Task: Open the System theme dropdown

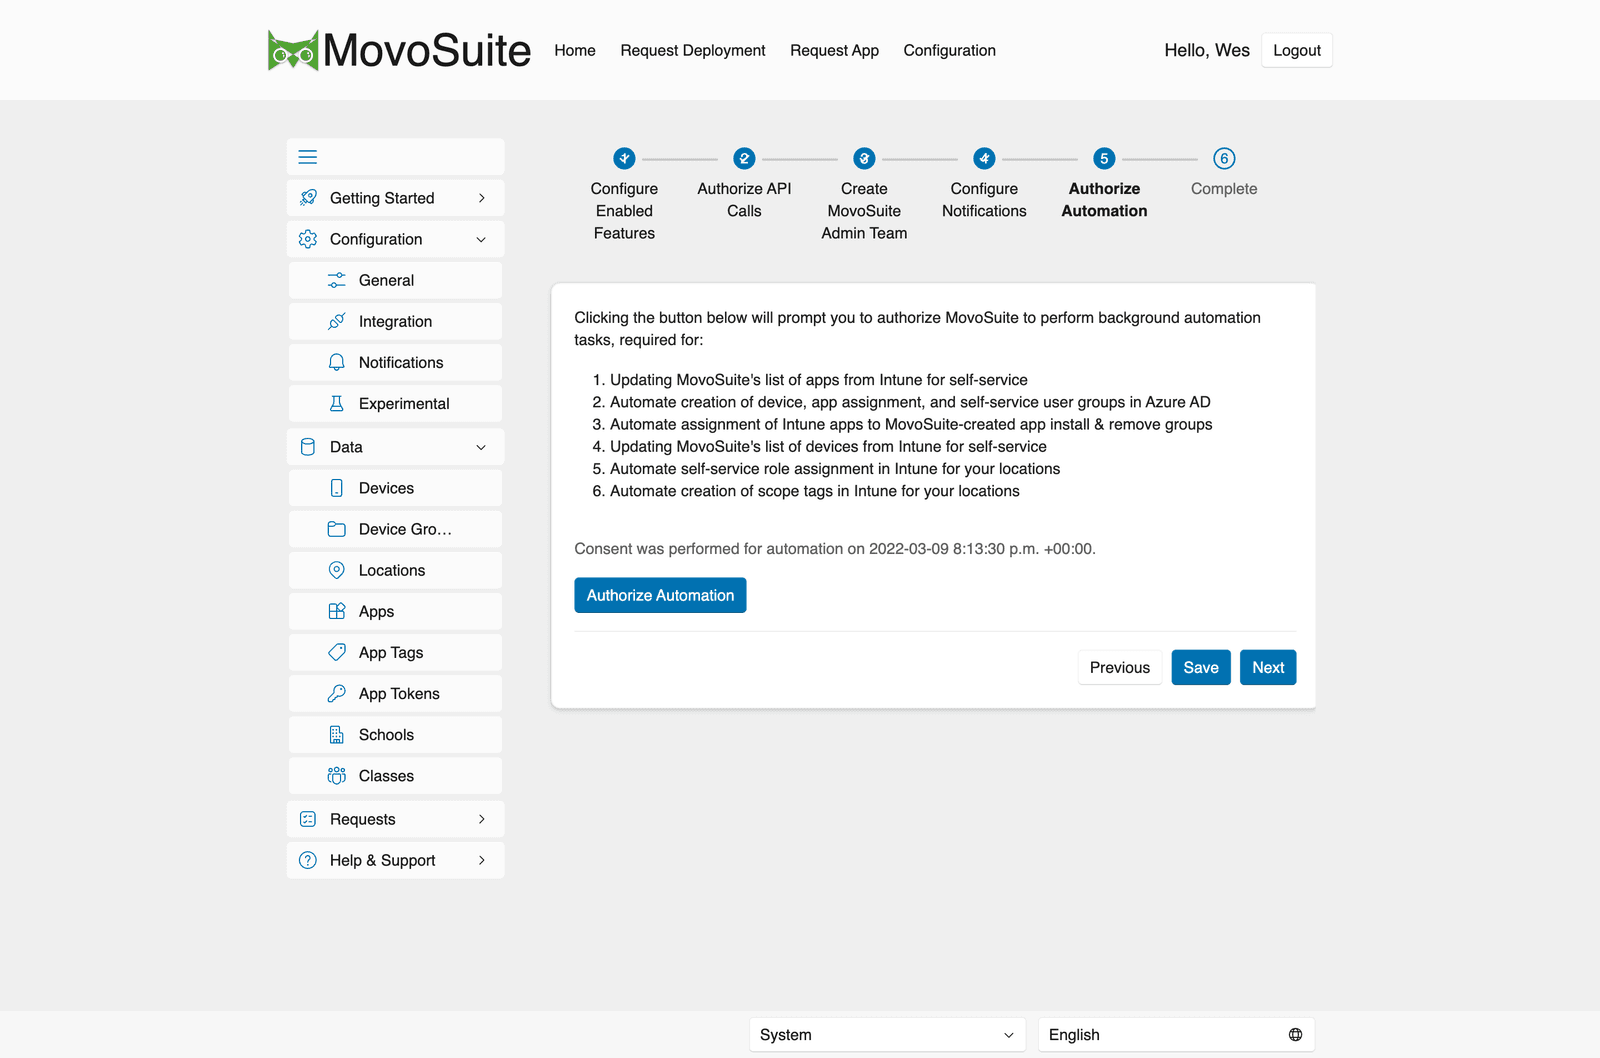Action: point(887,1035)
